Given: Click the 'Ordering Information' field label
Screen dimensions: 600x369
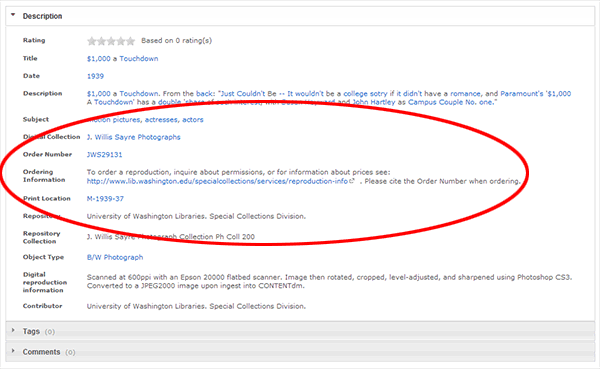Looking at the screenshot, I should tap(44, 176).
